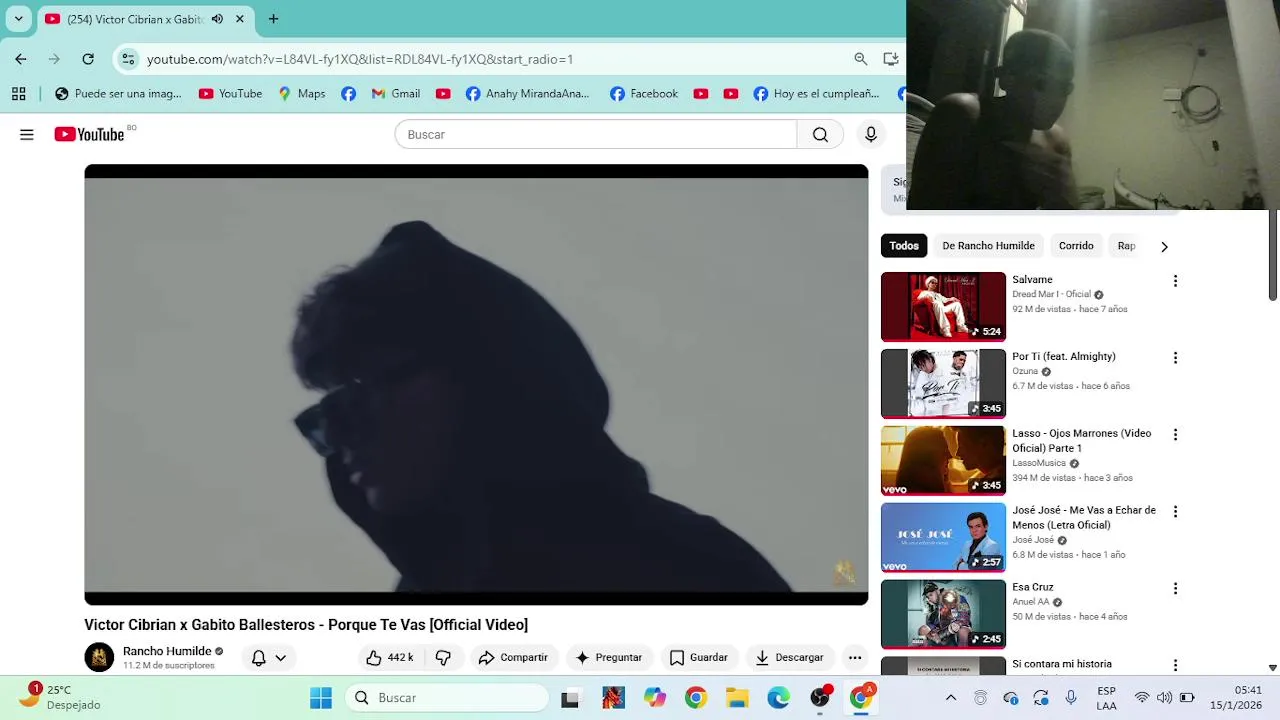
Task: Open the YouTube guide hamburger menu
Action: click(27, 134)
